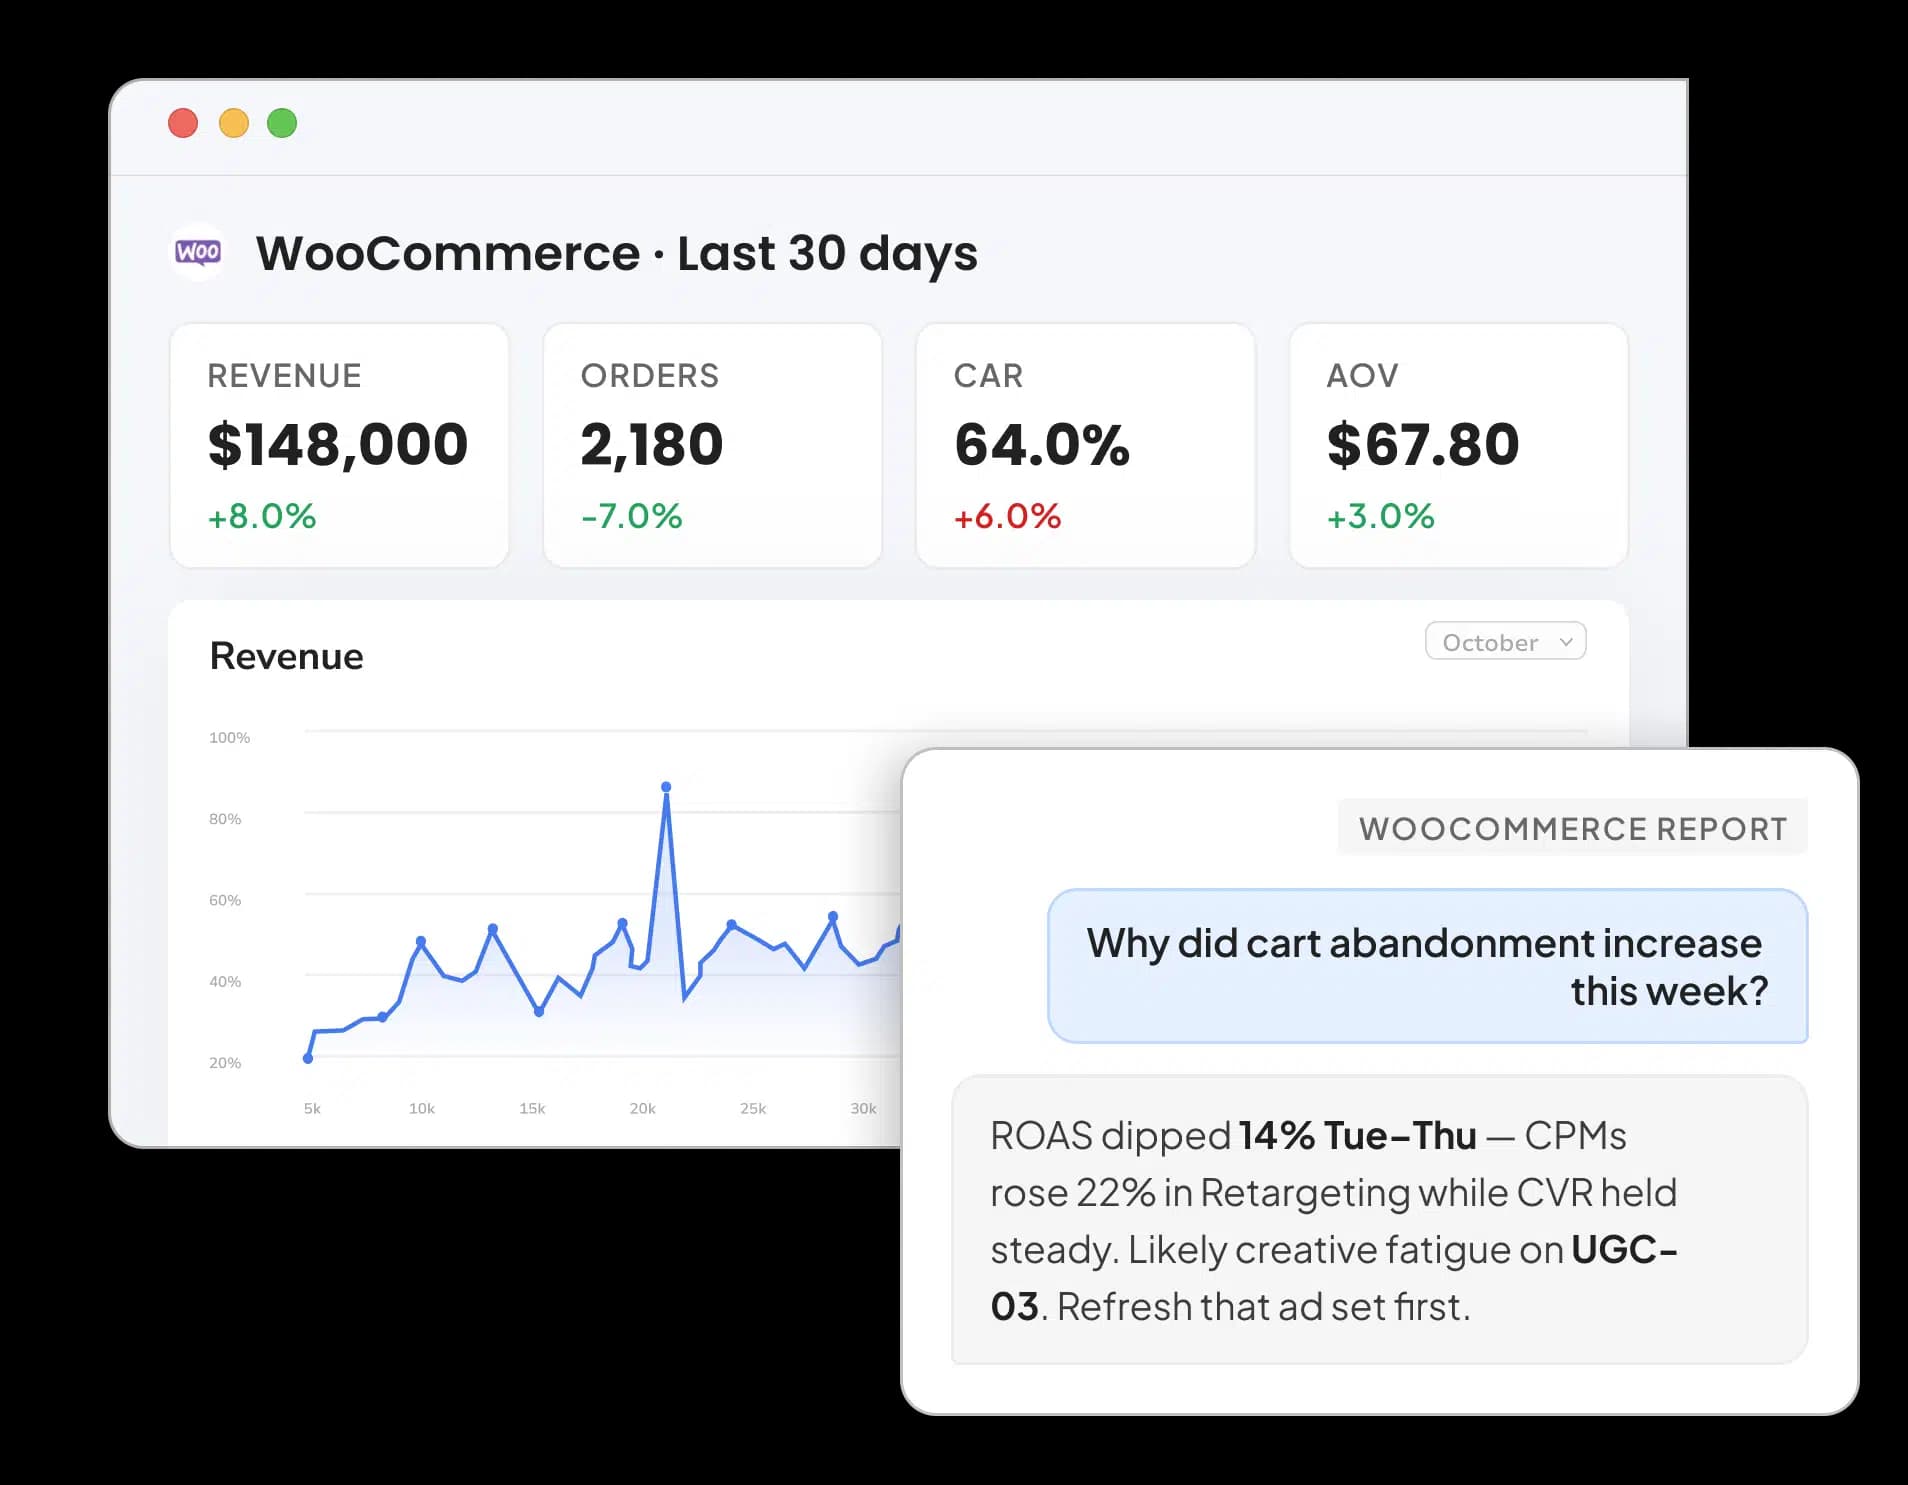Click the 30k x-axis label

(x=863, y=1108)
